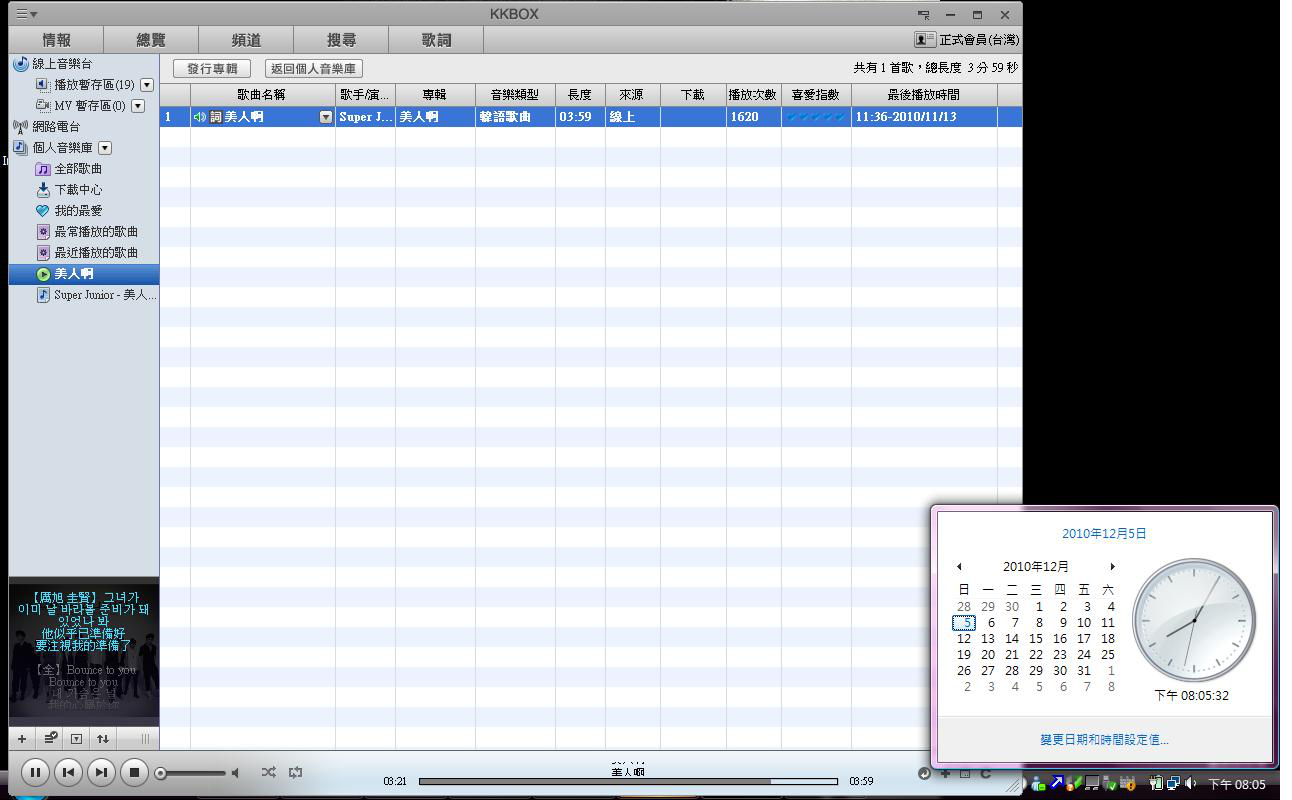Click the 專輯 column header
1292x800 pixels.
point(435,95)
